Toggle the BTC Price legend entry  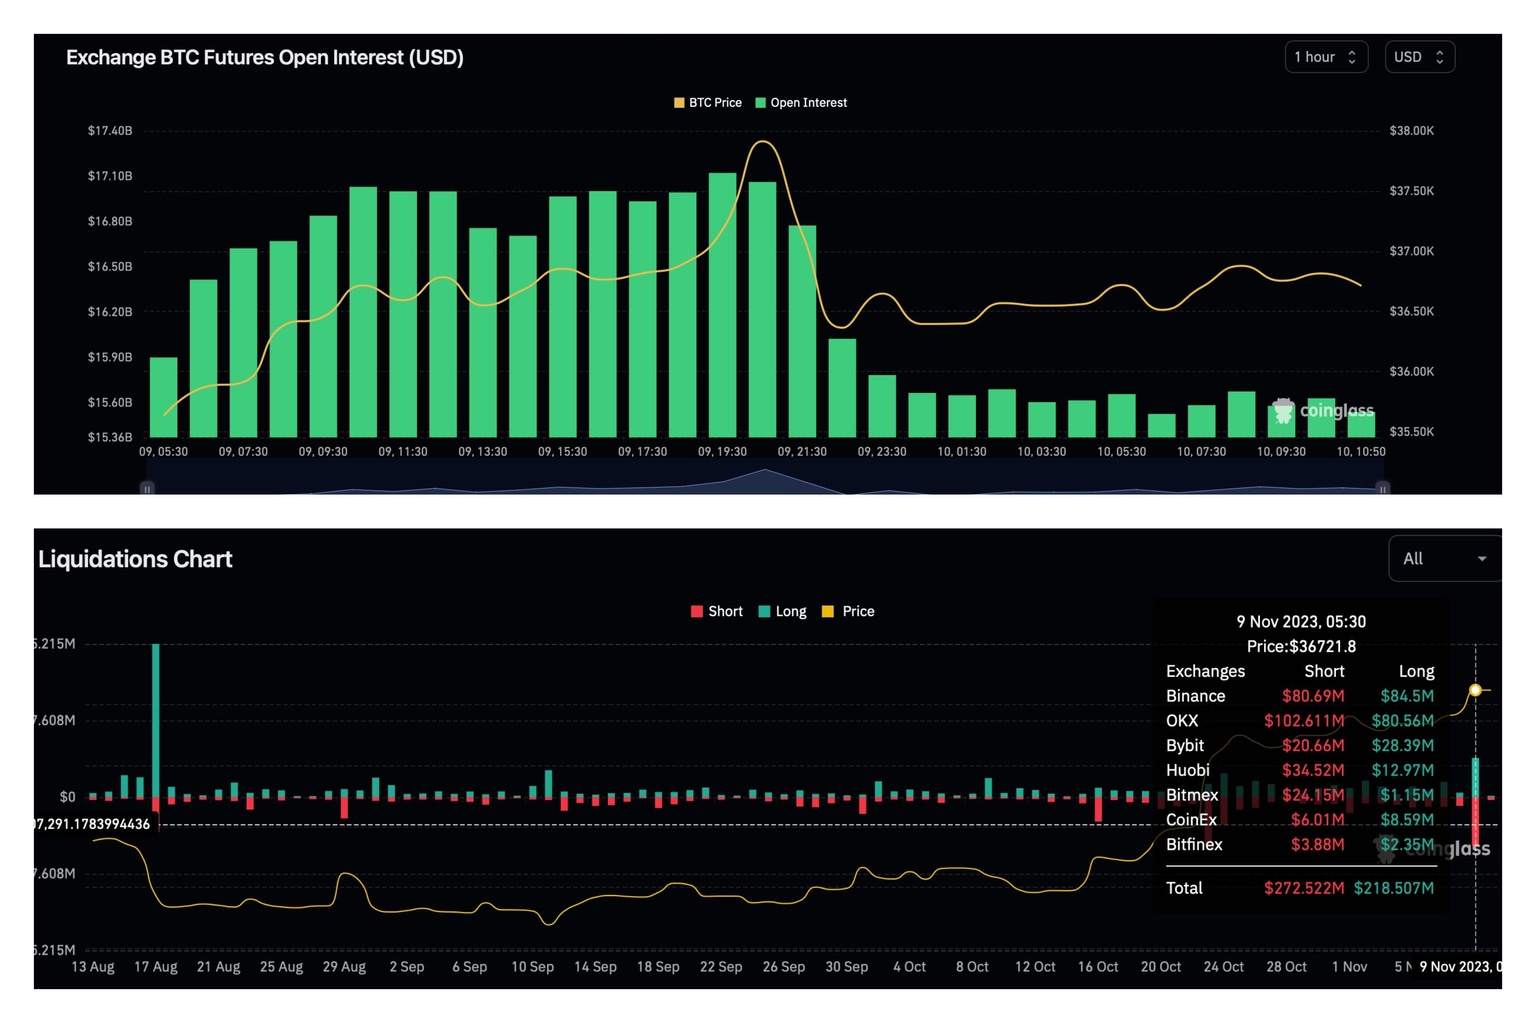tap(708, 102)
